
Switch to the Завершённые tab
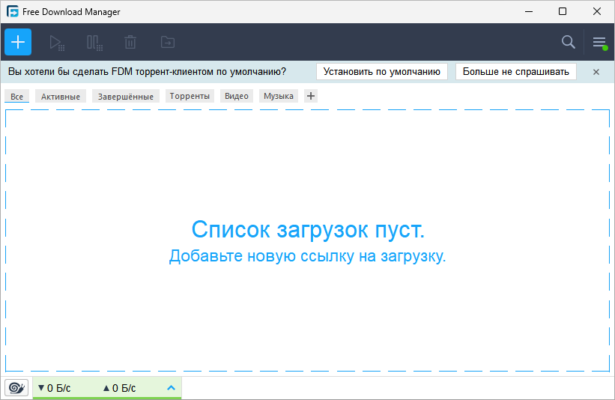[126, 96]
